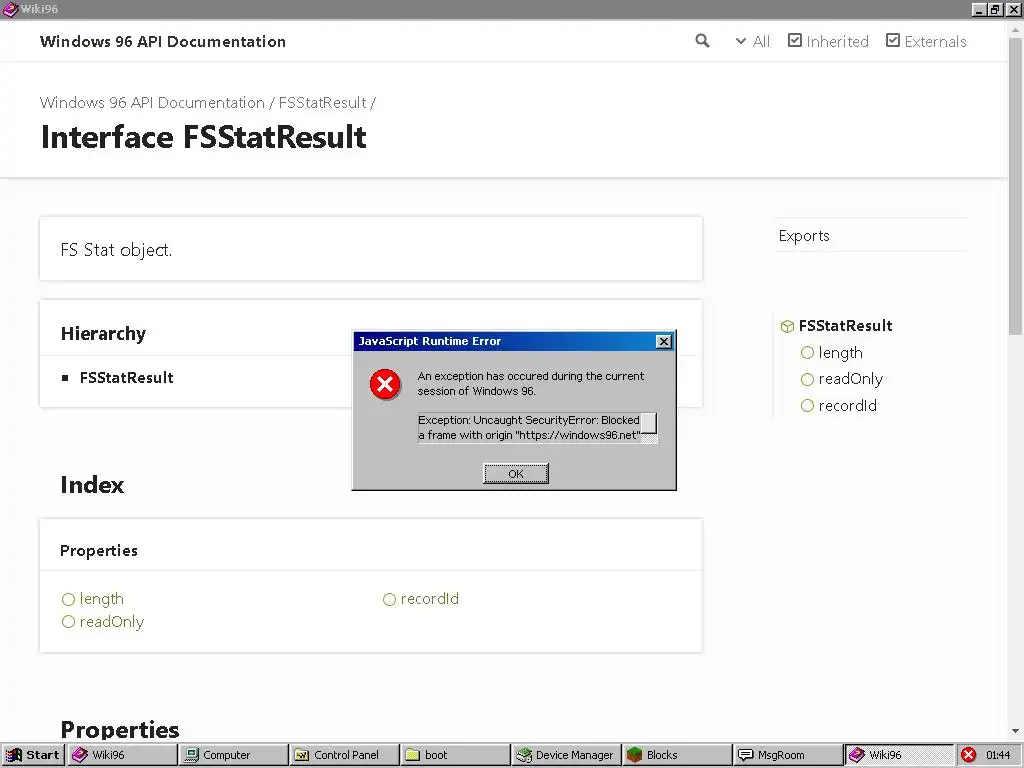Screen dimensions: 1024x768
Task: Toggle the Inherited checkbox
Action: point(828,41)
